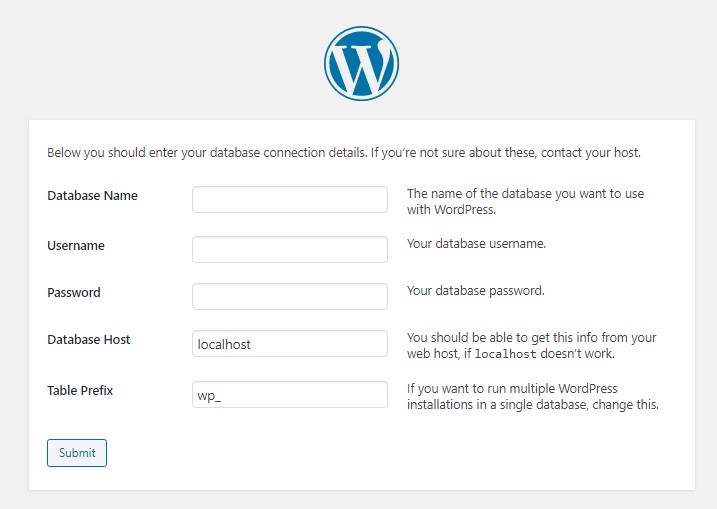Edit the Database Host field containing localhost
Image resolution: width=717 pixels, height=509 pixels.
pos(290,343)
